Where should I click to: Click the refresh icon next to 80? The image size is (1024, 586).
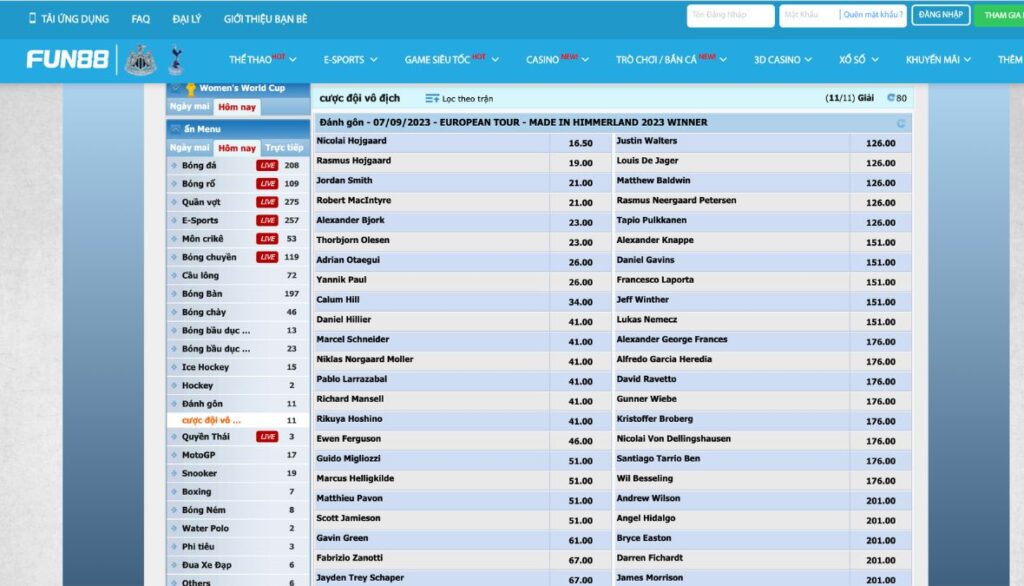[891, 98]
